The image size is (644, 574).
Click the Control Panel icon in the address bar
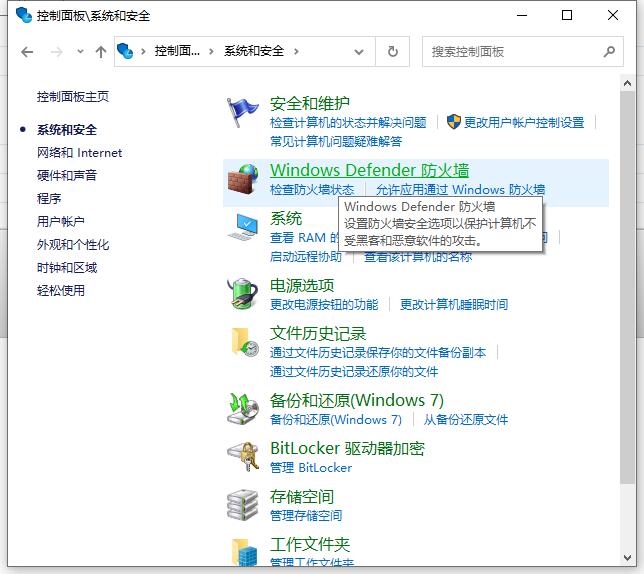tap(125, 51)
